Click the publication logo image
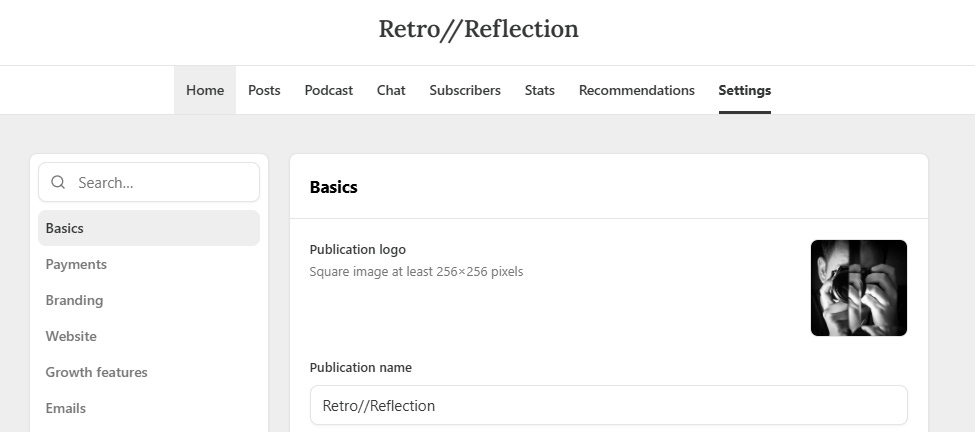 coord(859,288)
